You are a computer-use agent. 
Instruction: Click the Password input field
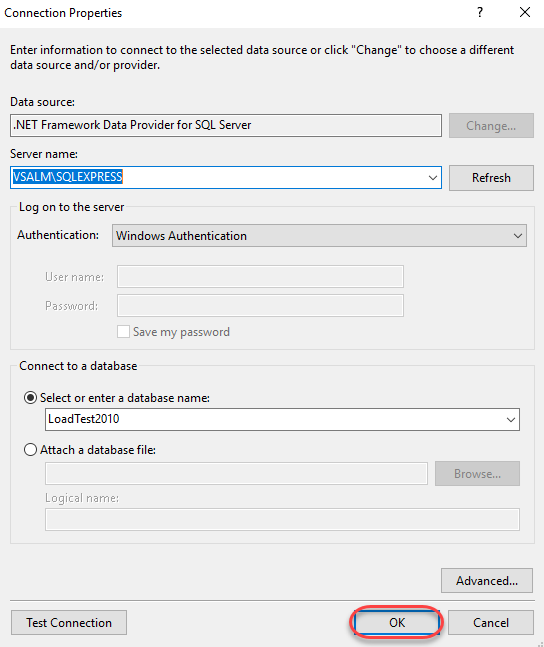(x=260, y=305)
